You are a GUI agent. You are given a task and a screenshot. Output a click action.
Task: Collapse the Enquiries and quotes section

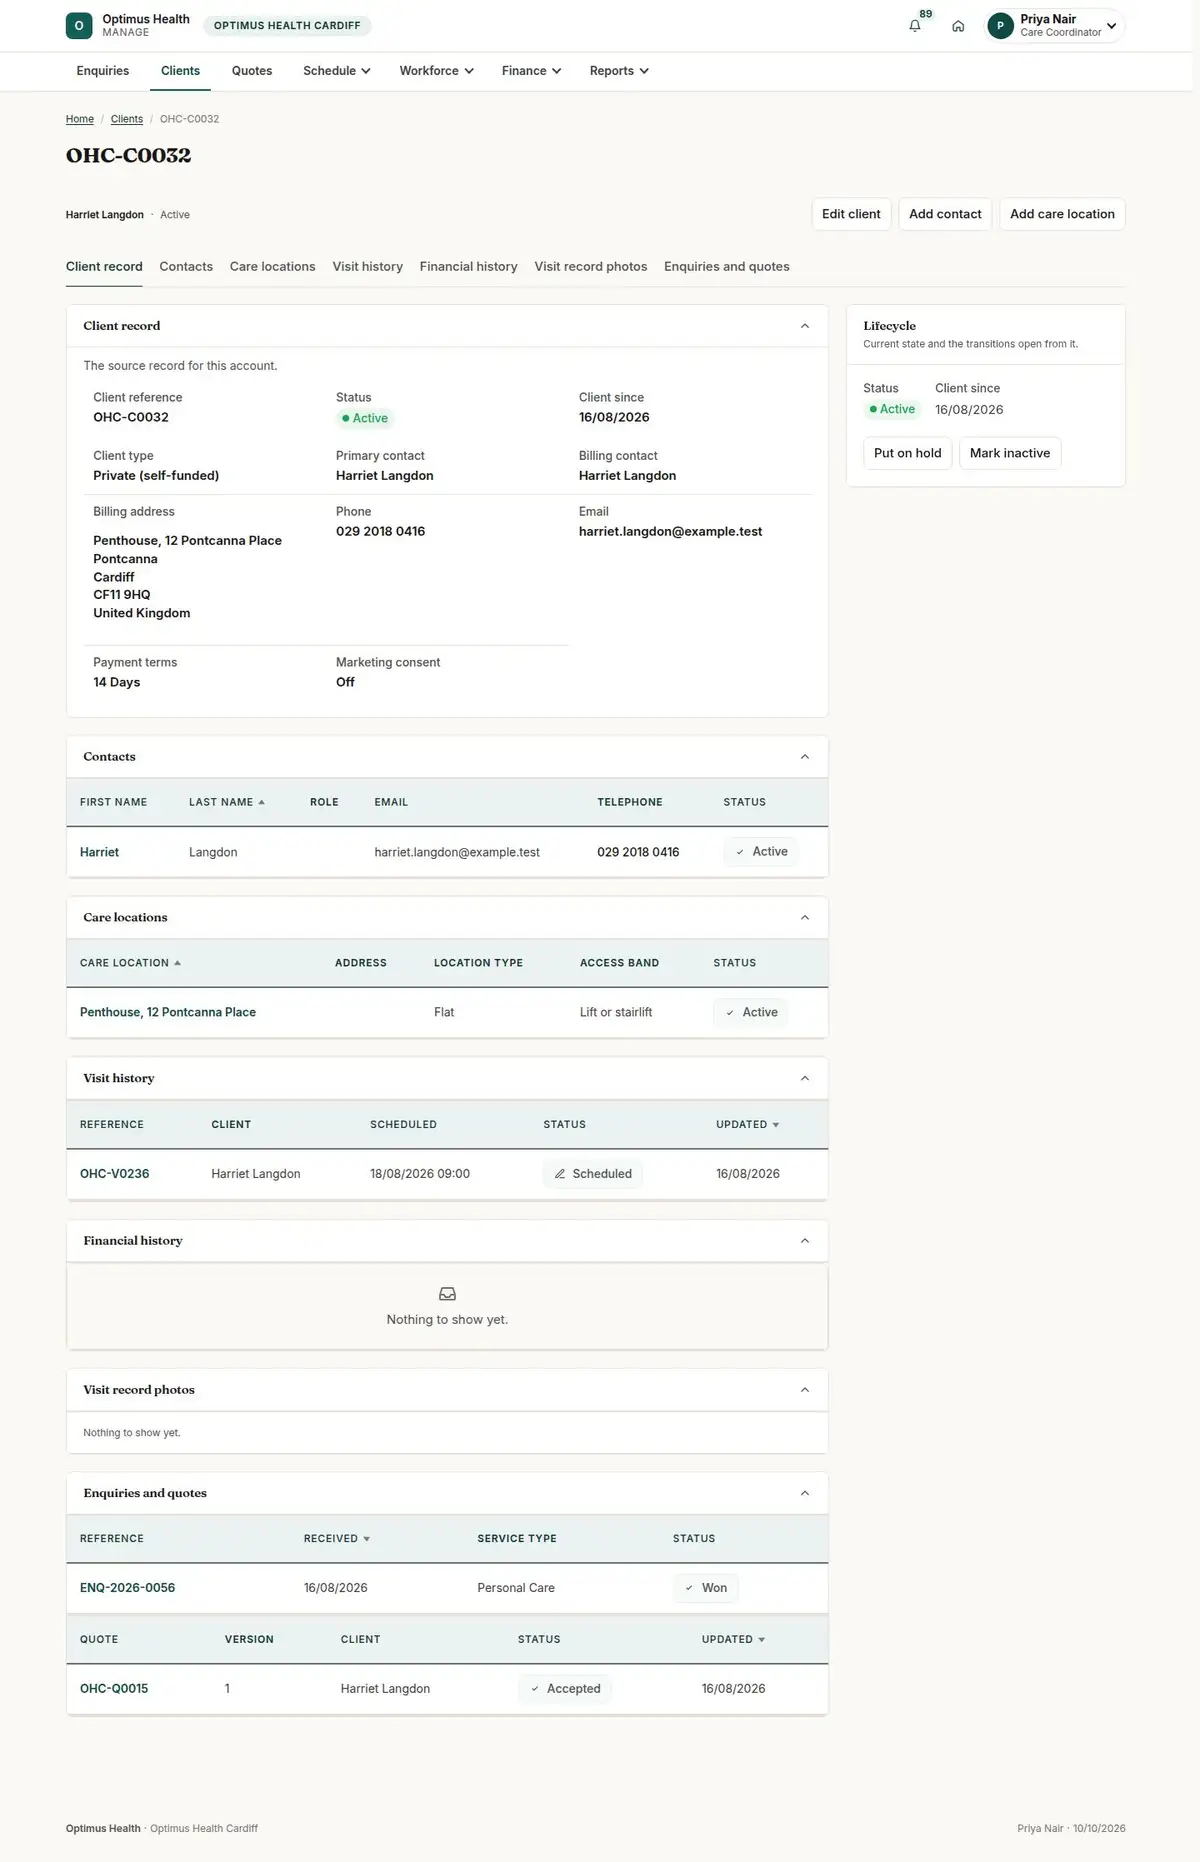point(805,1493)
